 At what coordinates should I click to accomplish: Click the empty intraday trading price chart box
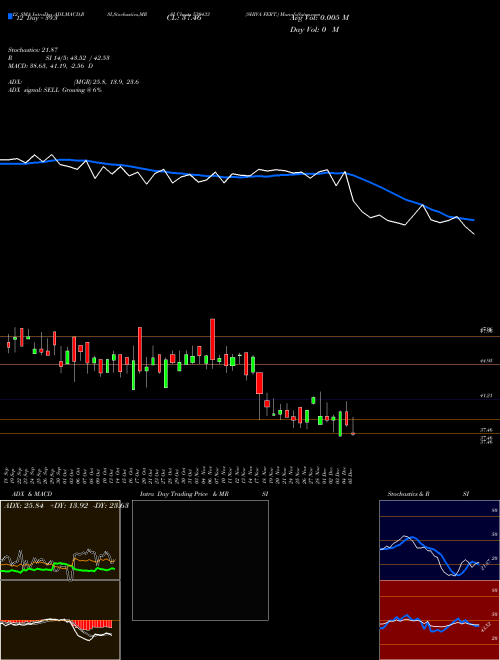click(200, 560)
